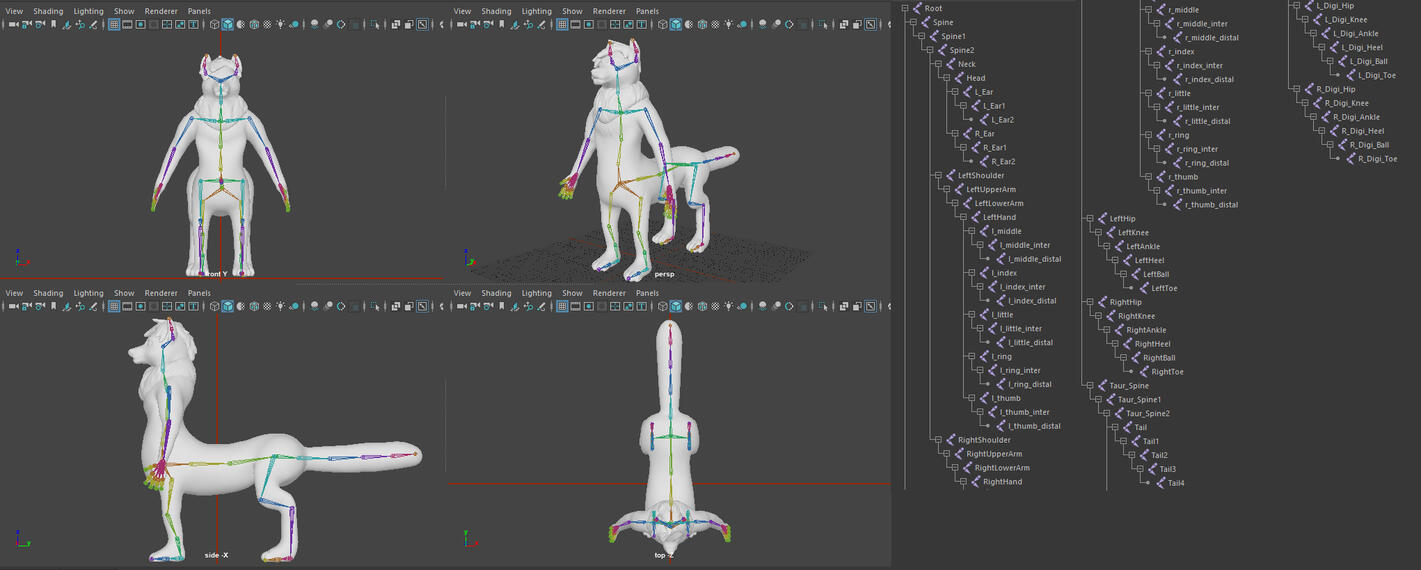This screenshot has height=570, width=1421.
Task: Click Multisample Anti-aliasing icon in persp view toolbar
Action: click(789, 24)
